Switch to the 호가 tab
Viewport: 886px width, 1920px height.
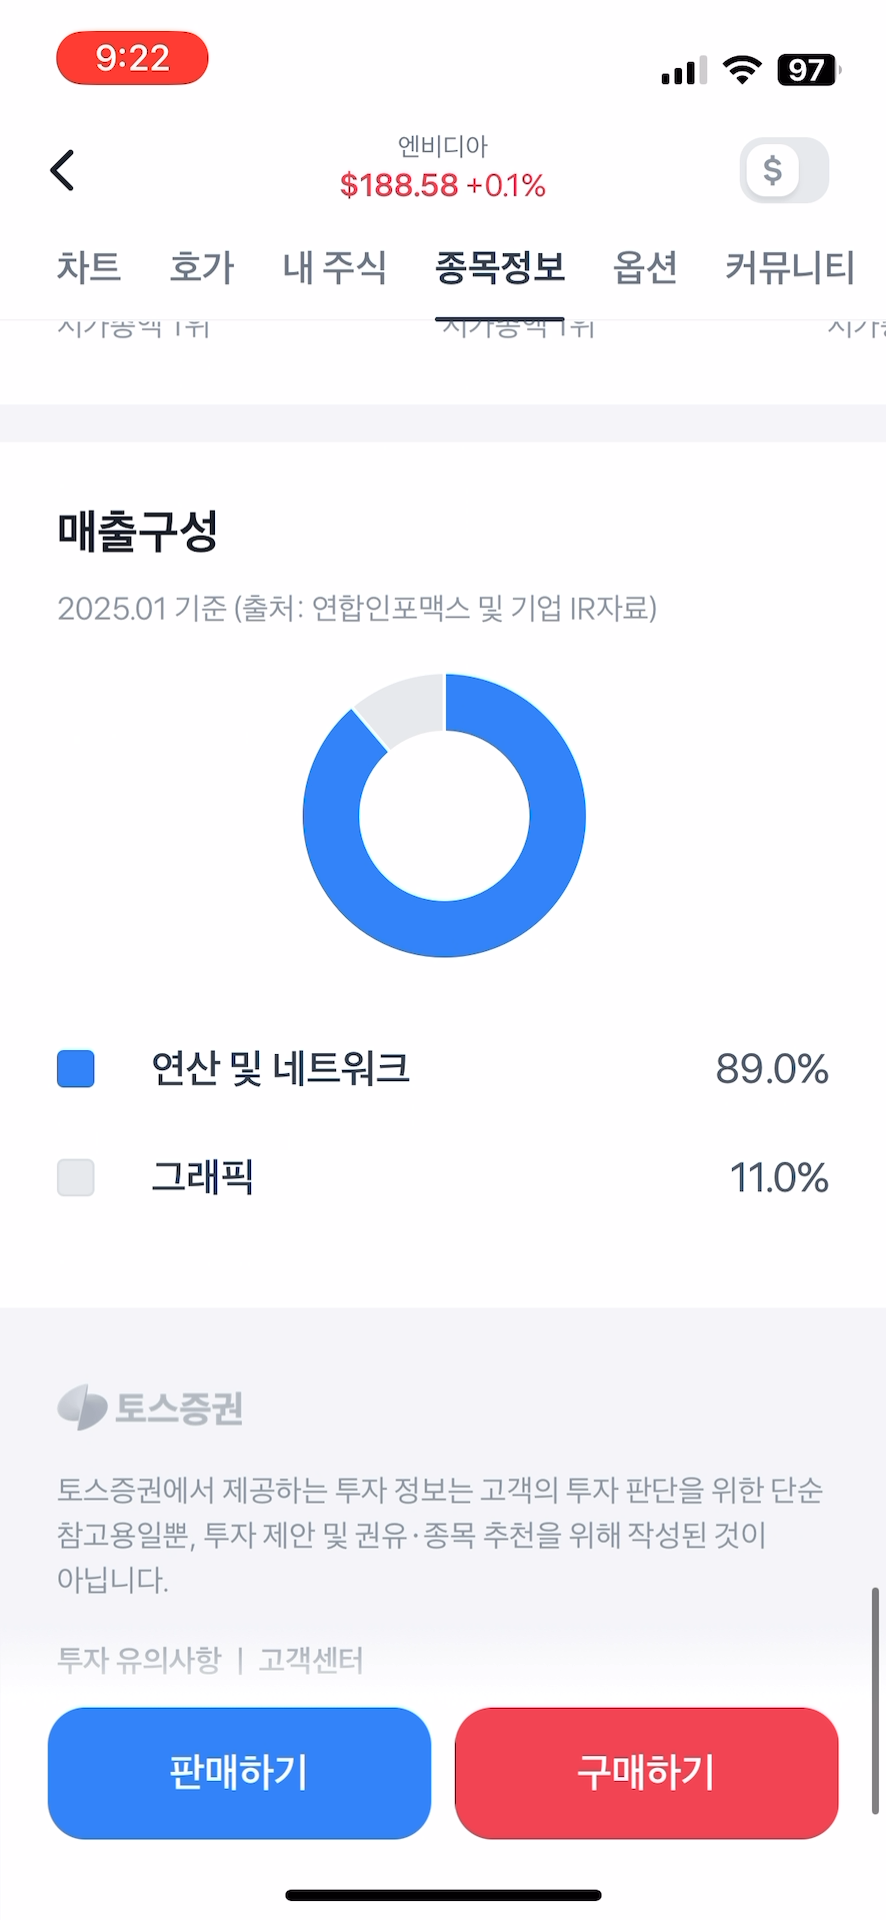(201, 267)
